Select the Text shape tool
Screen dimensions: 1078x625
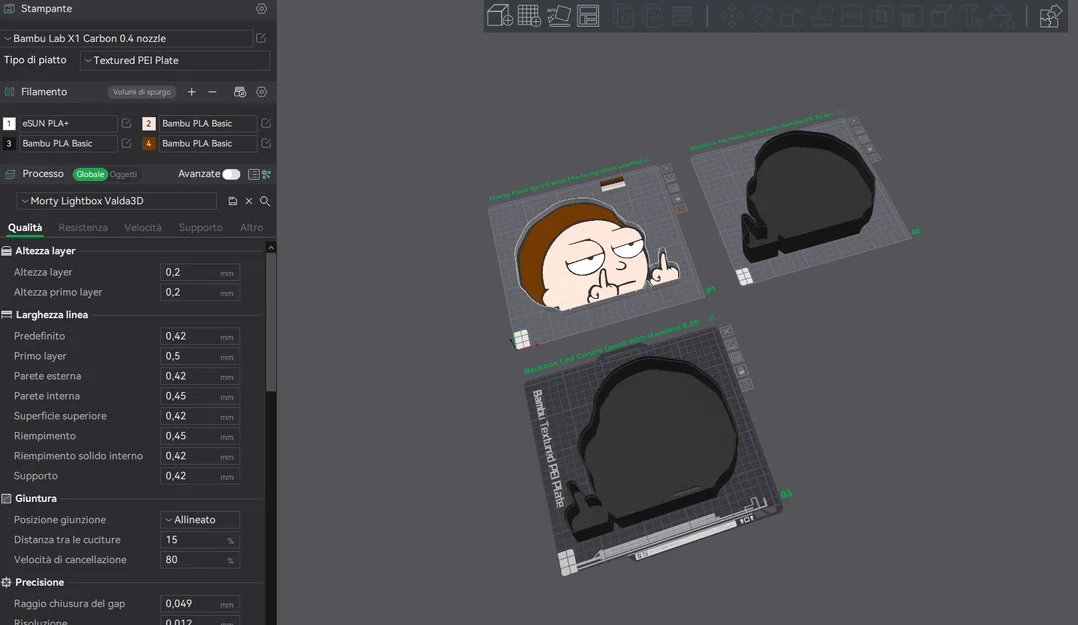pos(972,16)
